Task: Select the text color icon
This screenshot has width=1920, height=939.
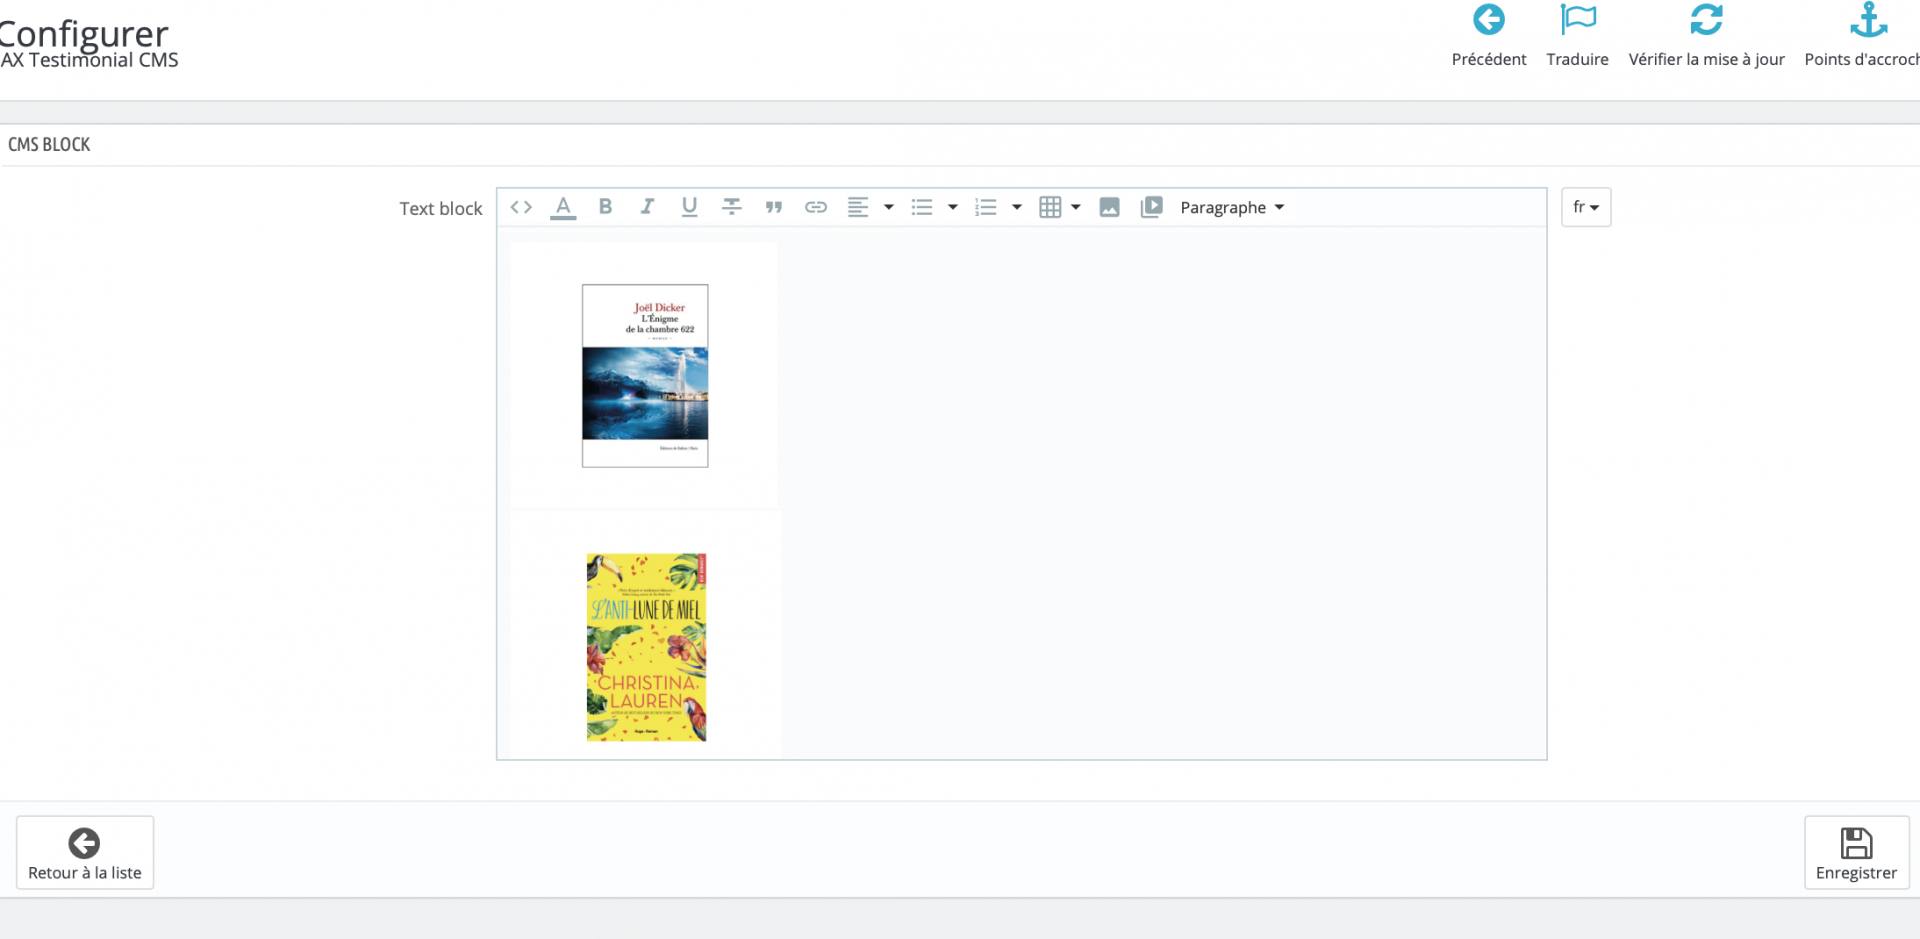Action: 563,207
